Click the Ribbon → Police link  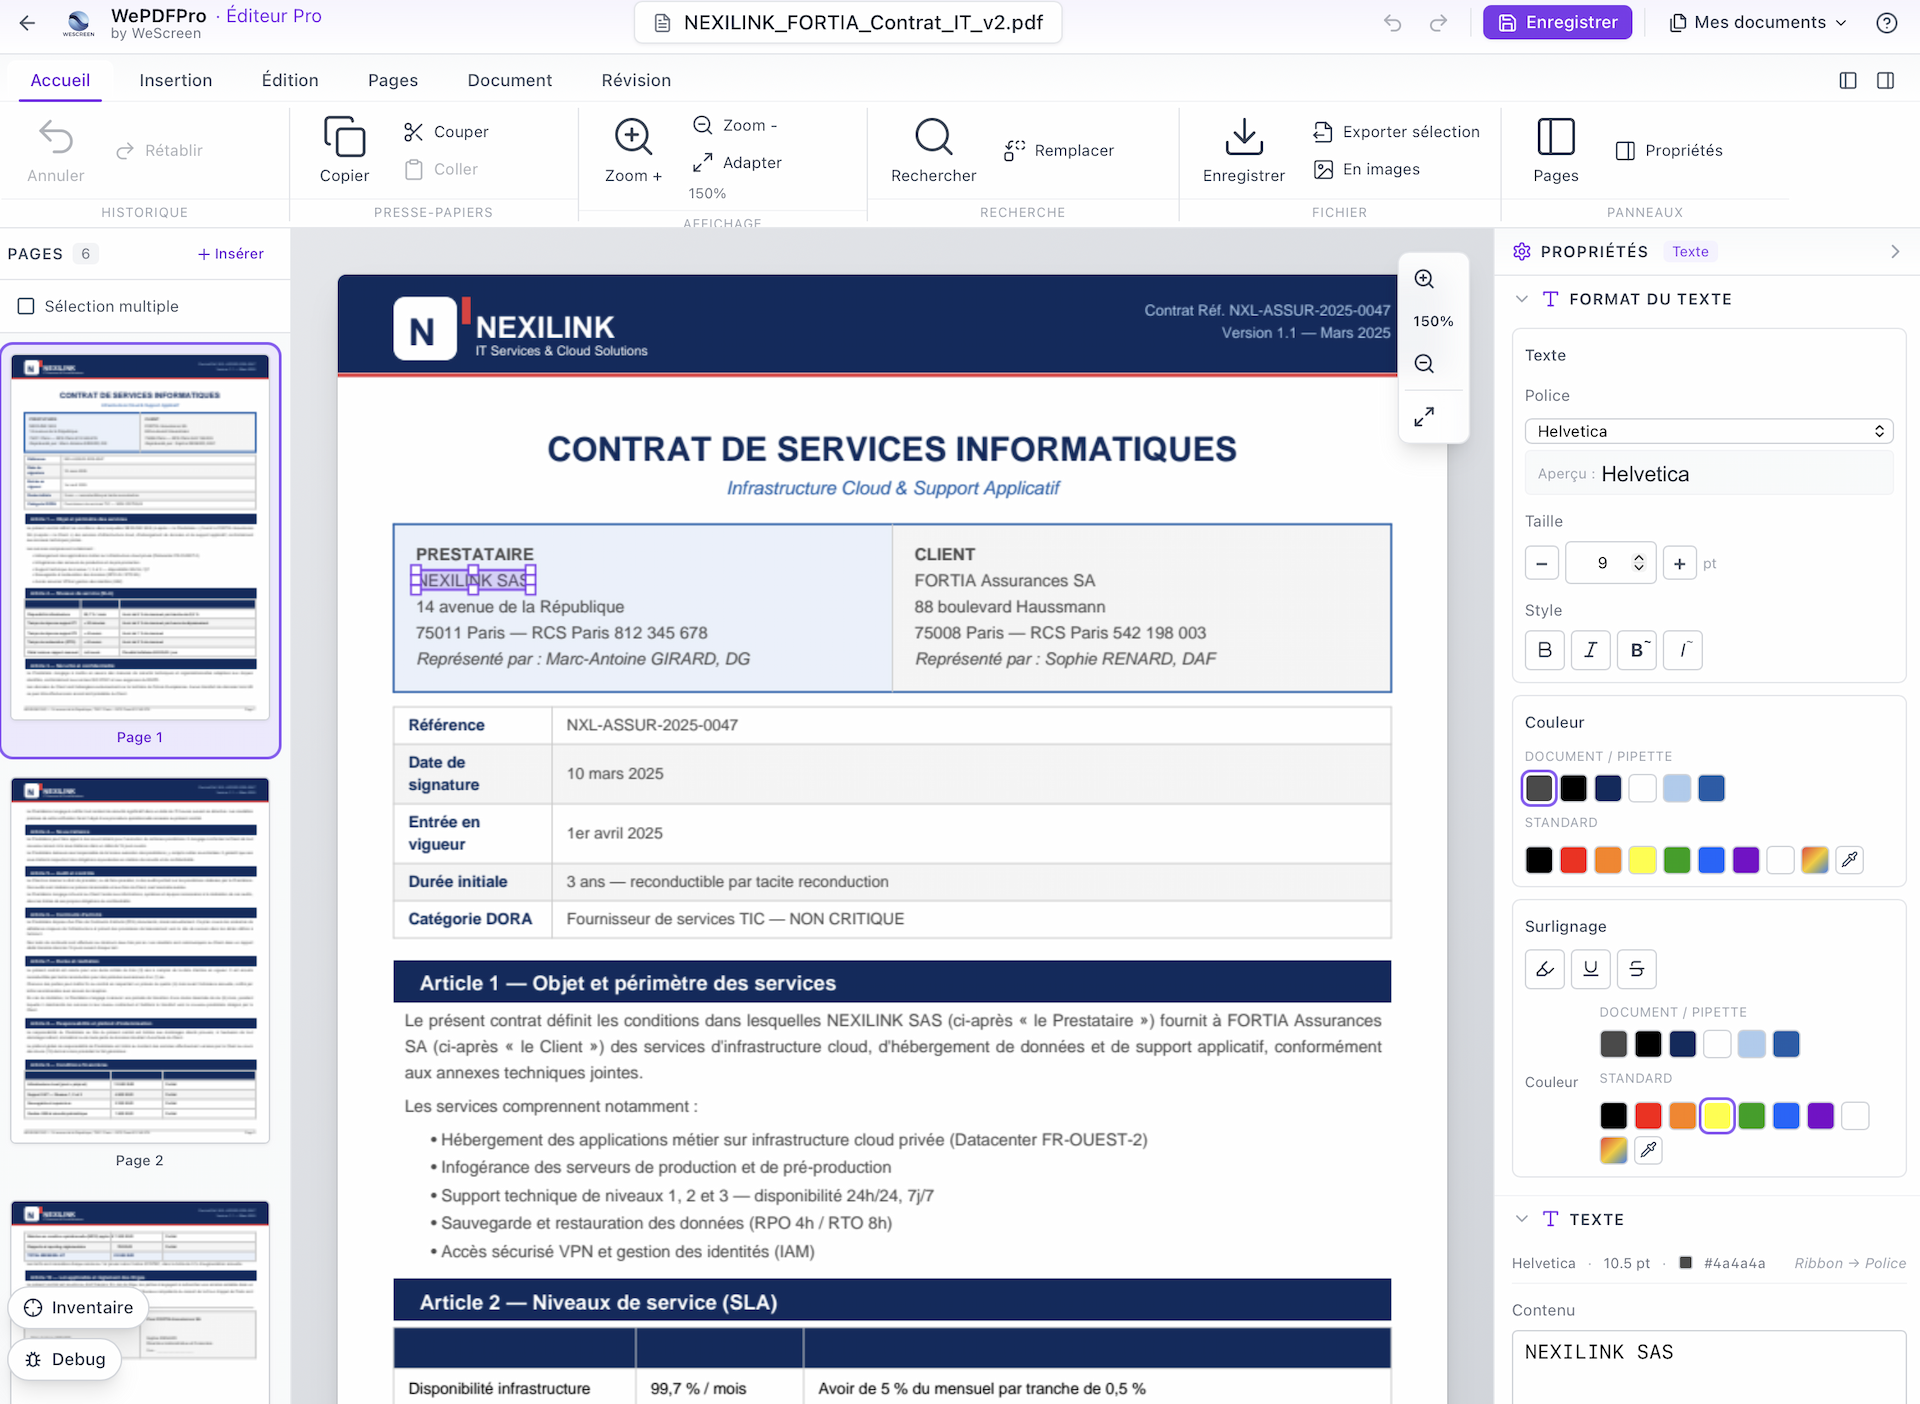pos(1850,1263)
